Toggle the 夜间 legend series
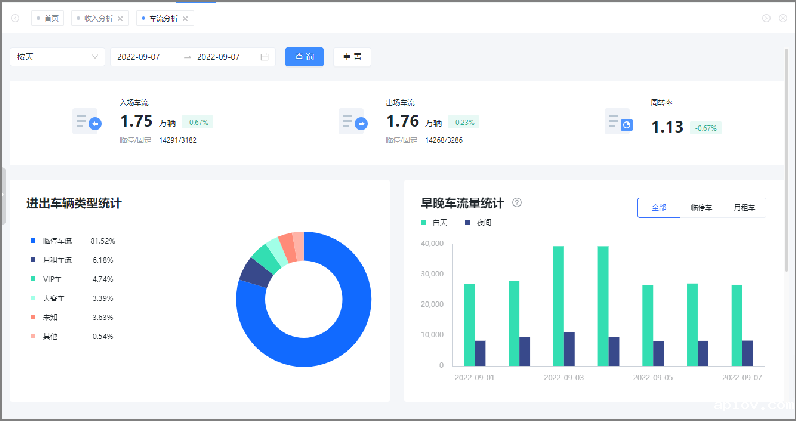The height and width of the screenshot is (421, 796). coord(478,222)
